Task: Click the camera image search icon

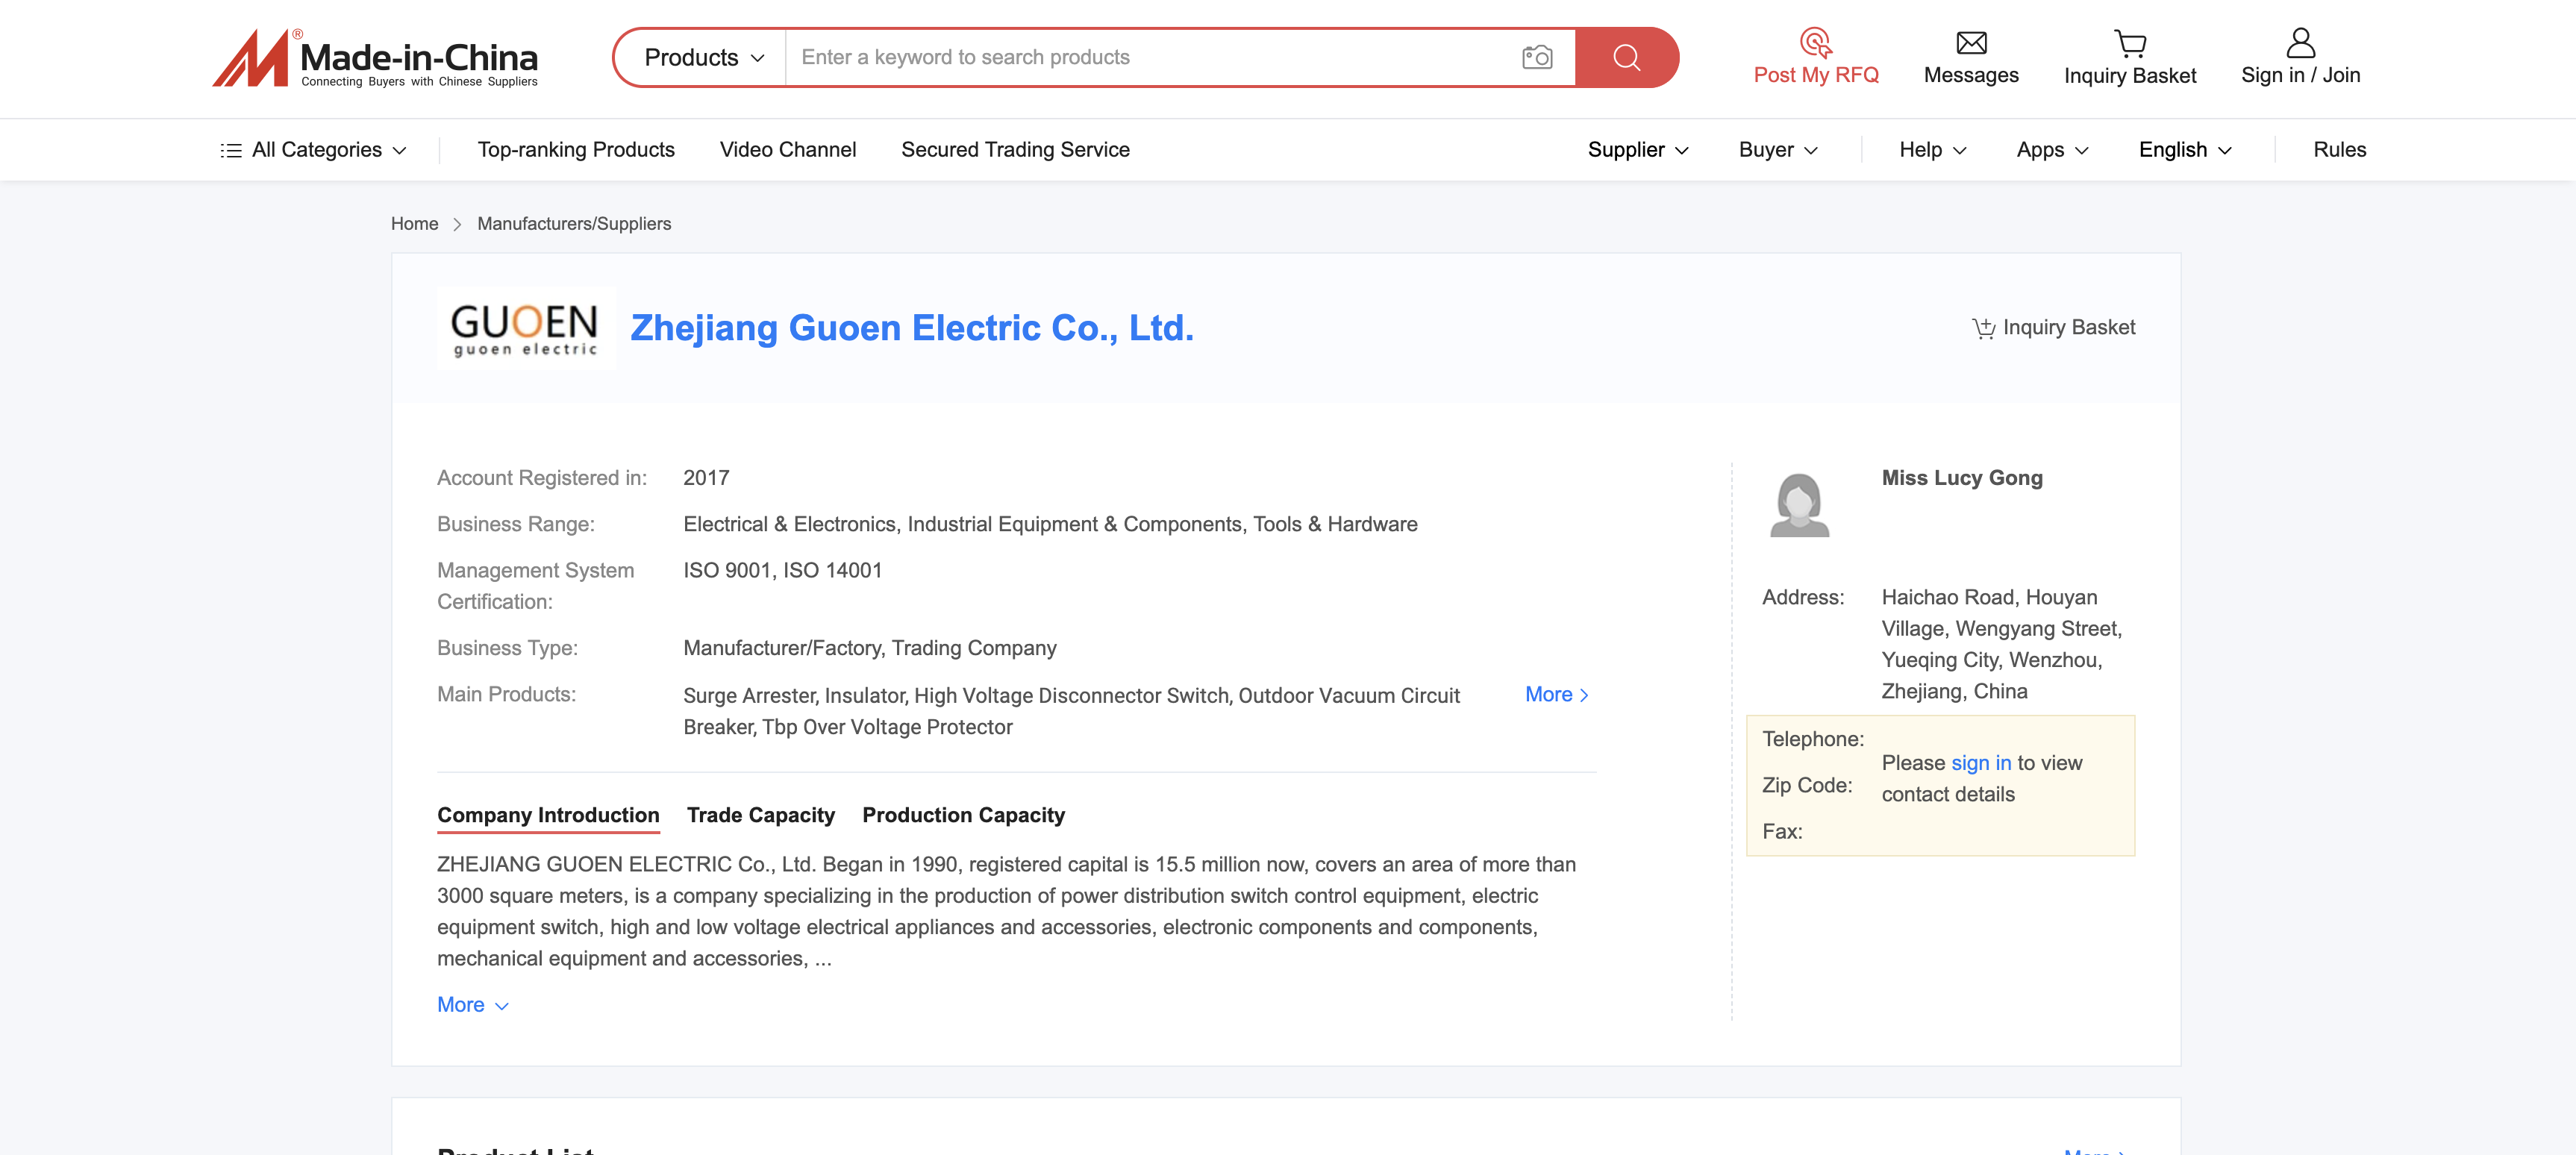Action: pos(1537,57)
